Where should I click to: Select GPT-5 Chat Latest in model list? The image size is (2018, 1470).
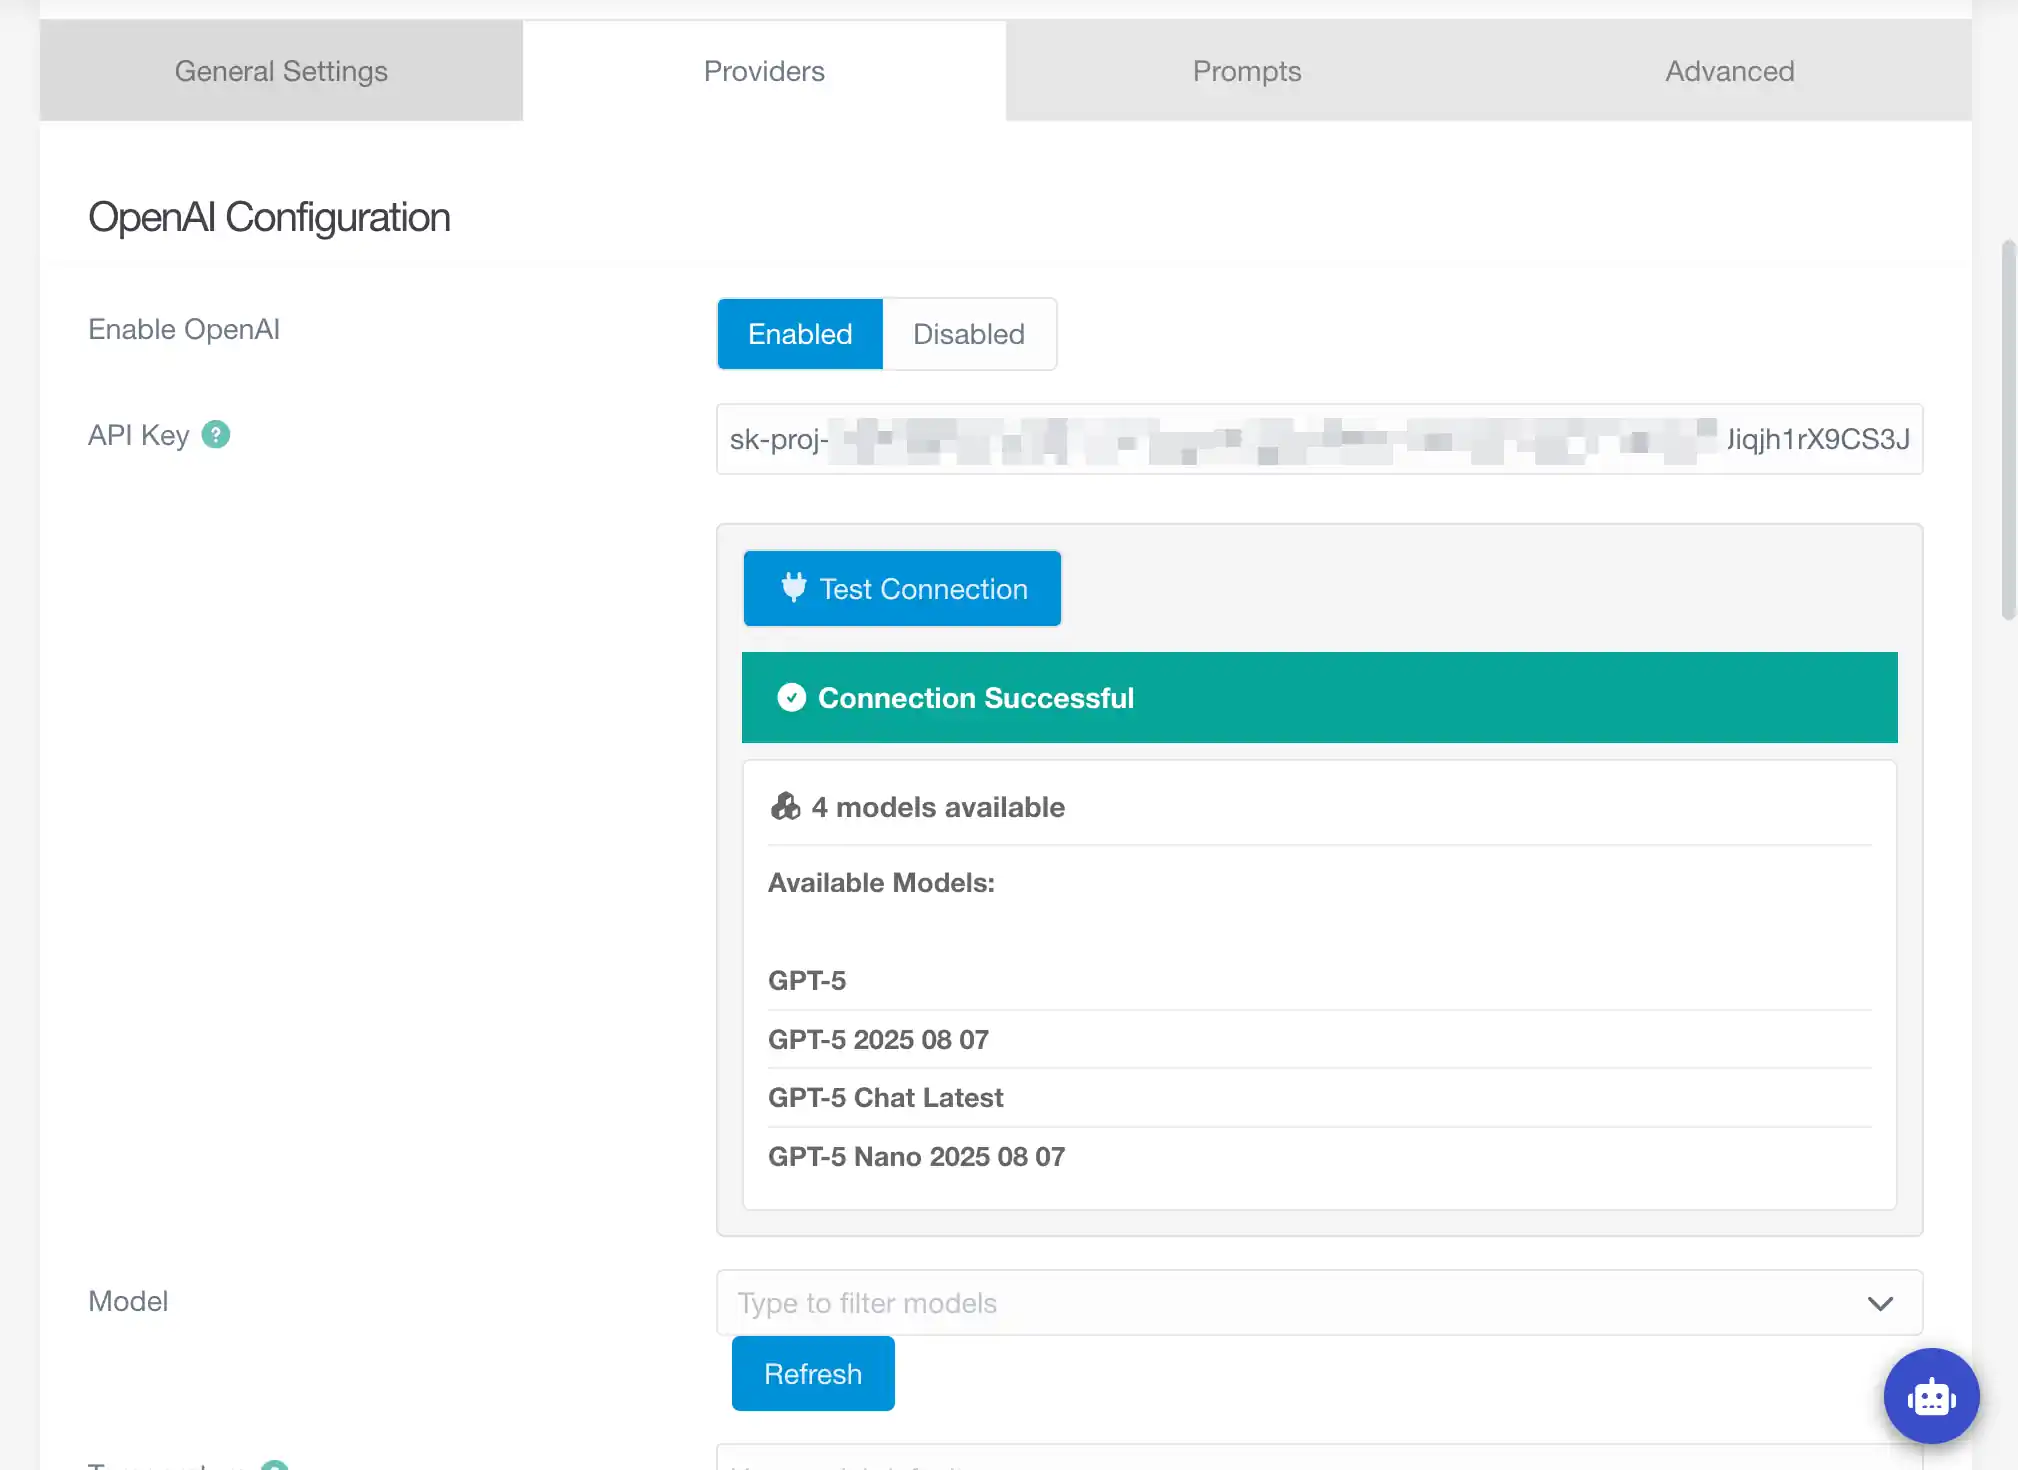(885, 1098)
